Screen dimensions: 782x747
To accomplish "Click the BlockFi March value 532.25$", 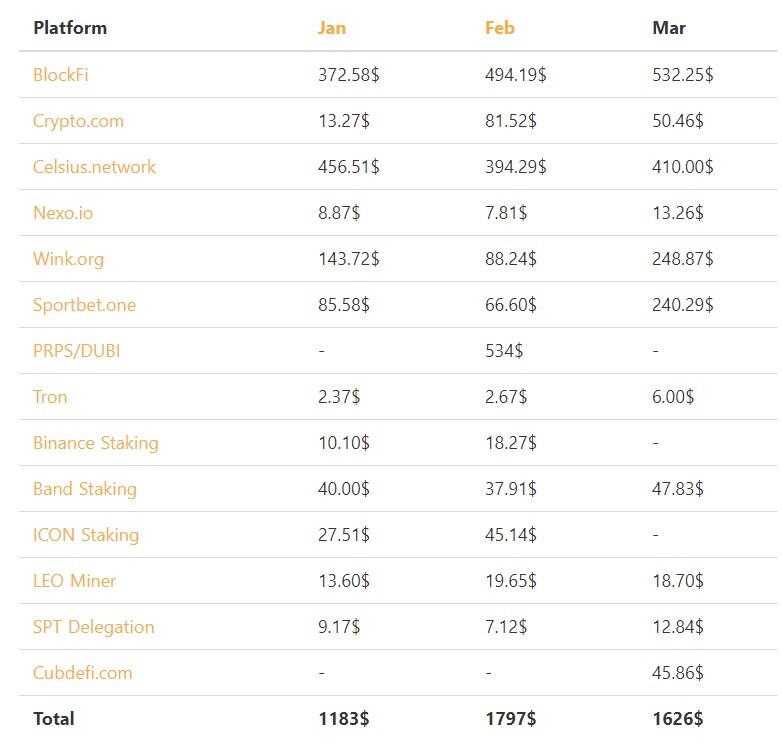I will (682, 75).
